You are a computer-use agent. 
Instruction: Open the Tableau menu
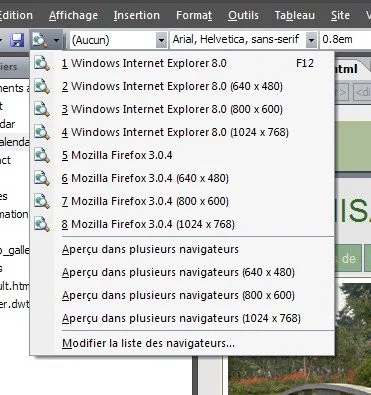(x=295, y=15)
